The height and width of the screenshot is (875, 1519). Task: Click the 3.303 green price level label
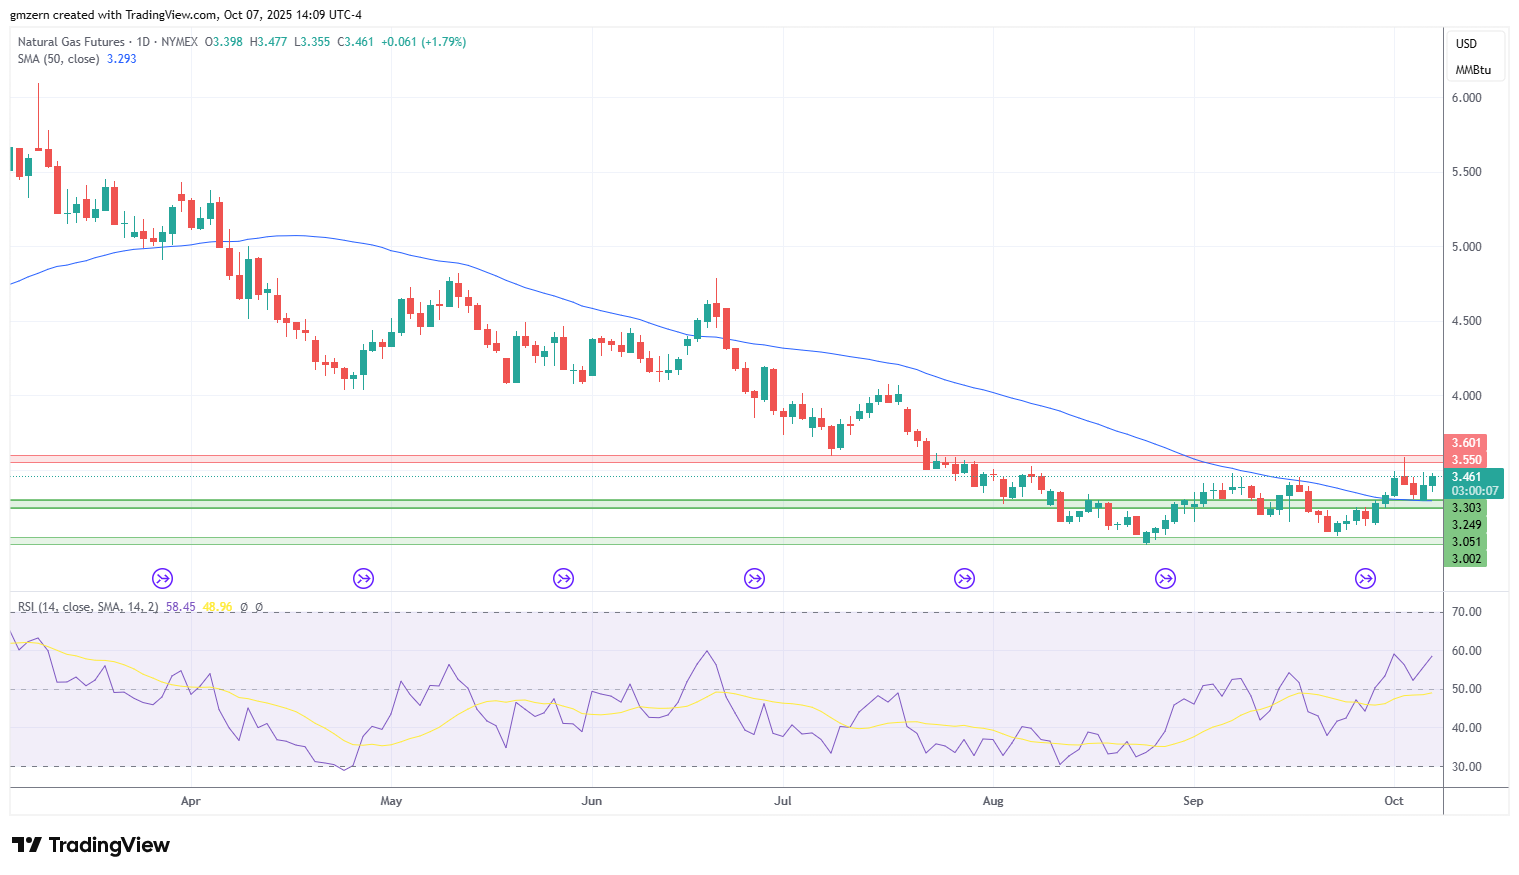coord(1466,508)
